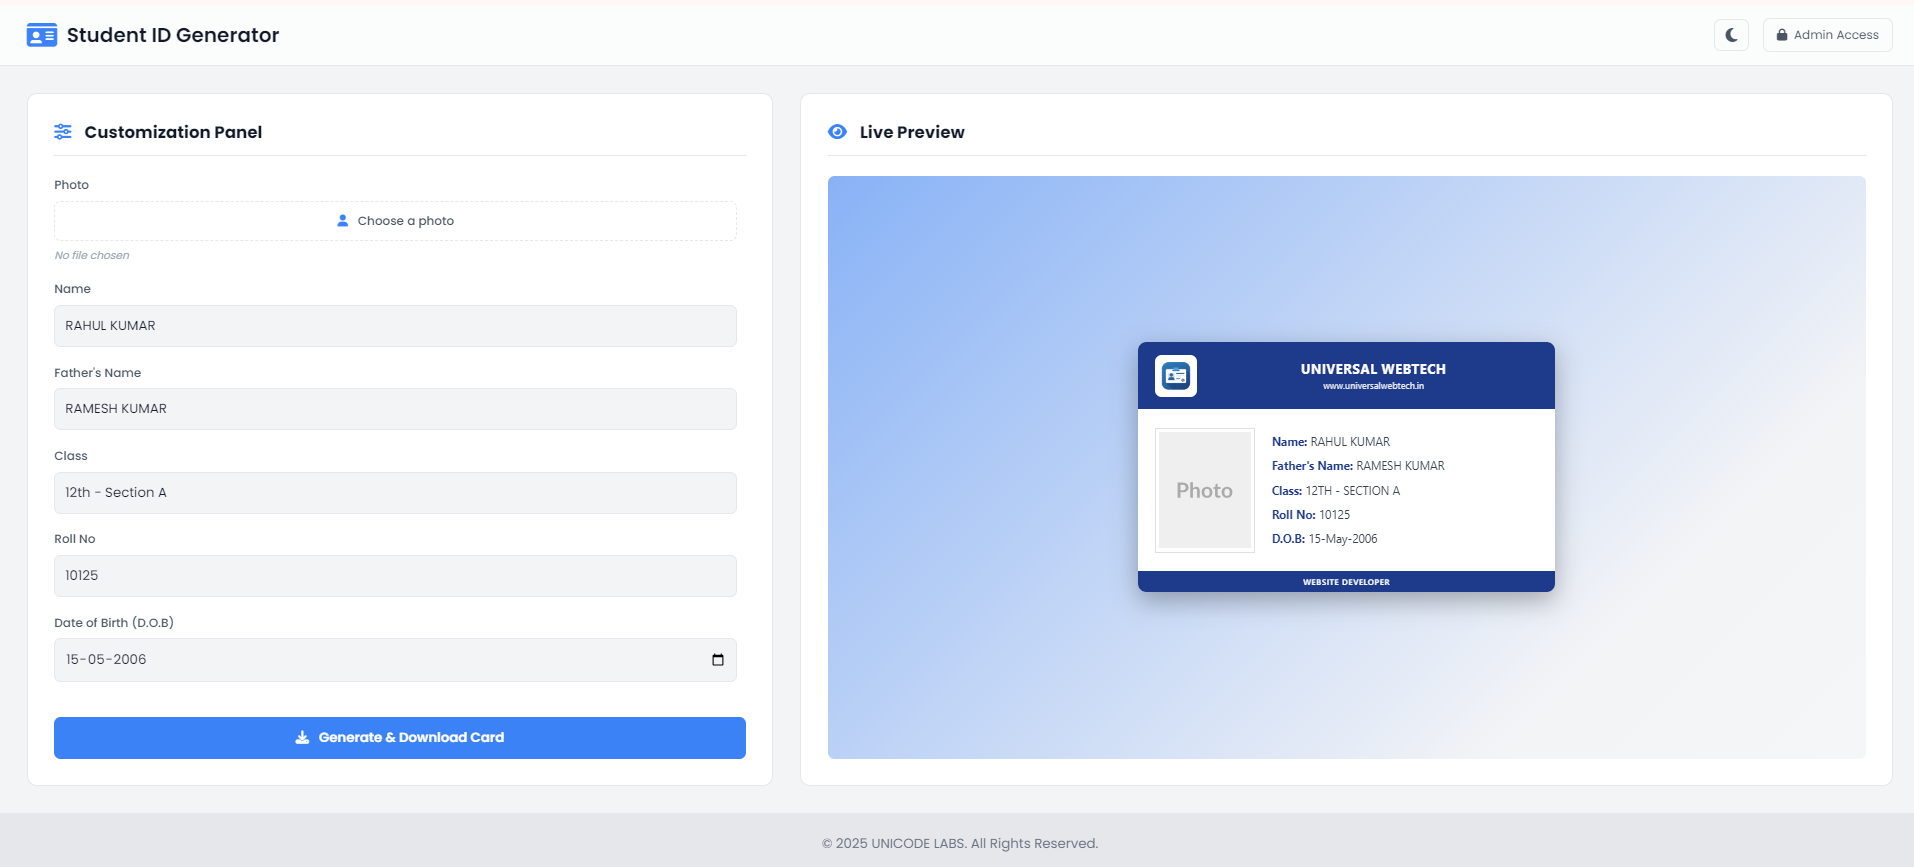Open Admin Access

[1827, 35]
